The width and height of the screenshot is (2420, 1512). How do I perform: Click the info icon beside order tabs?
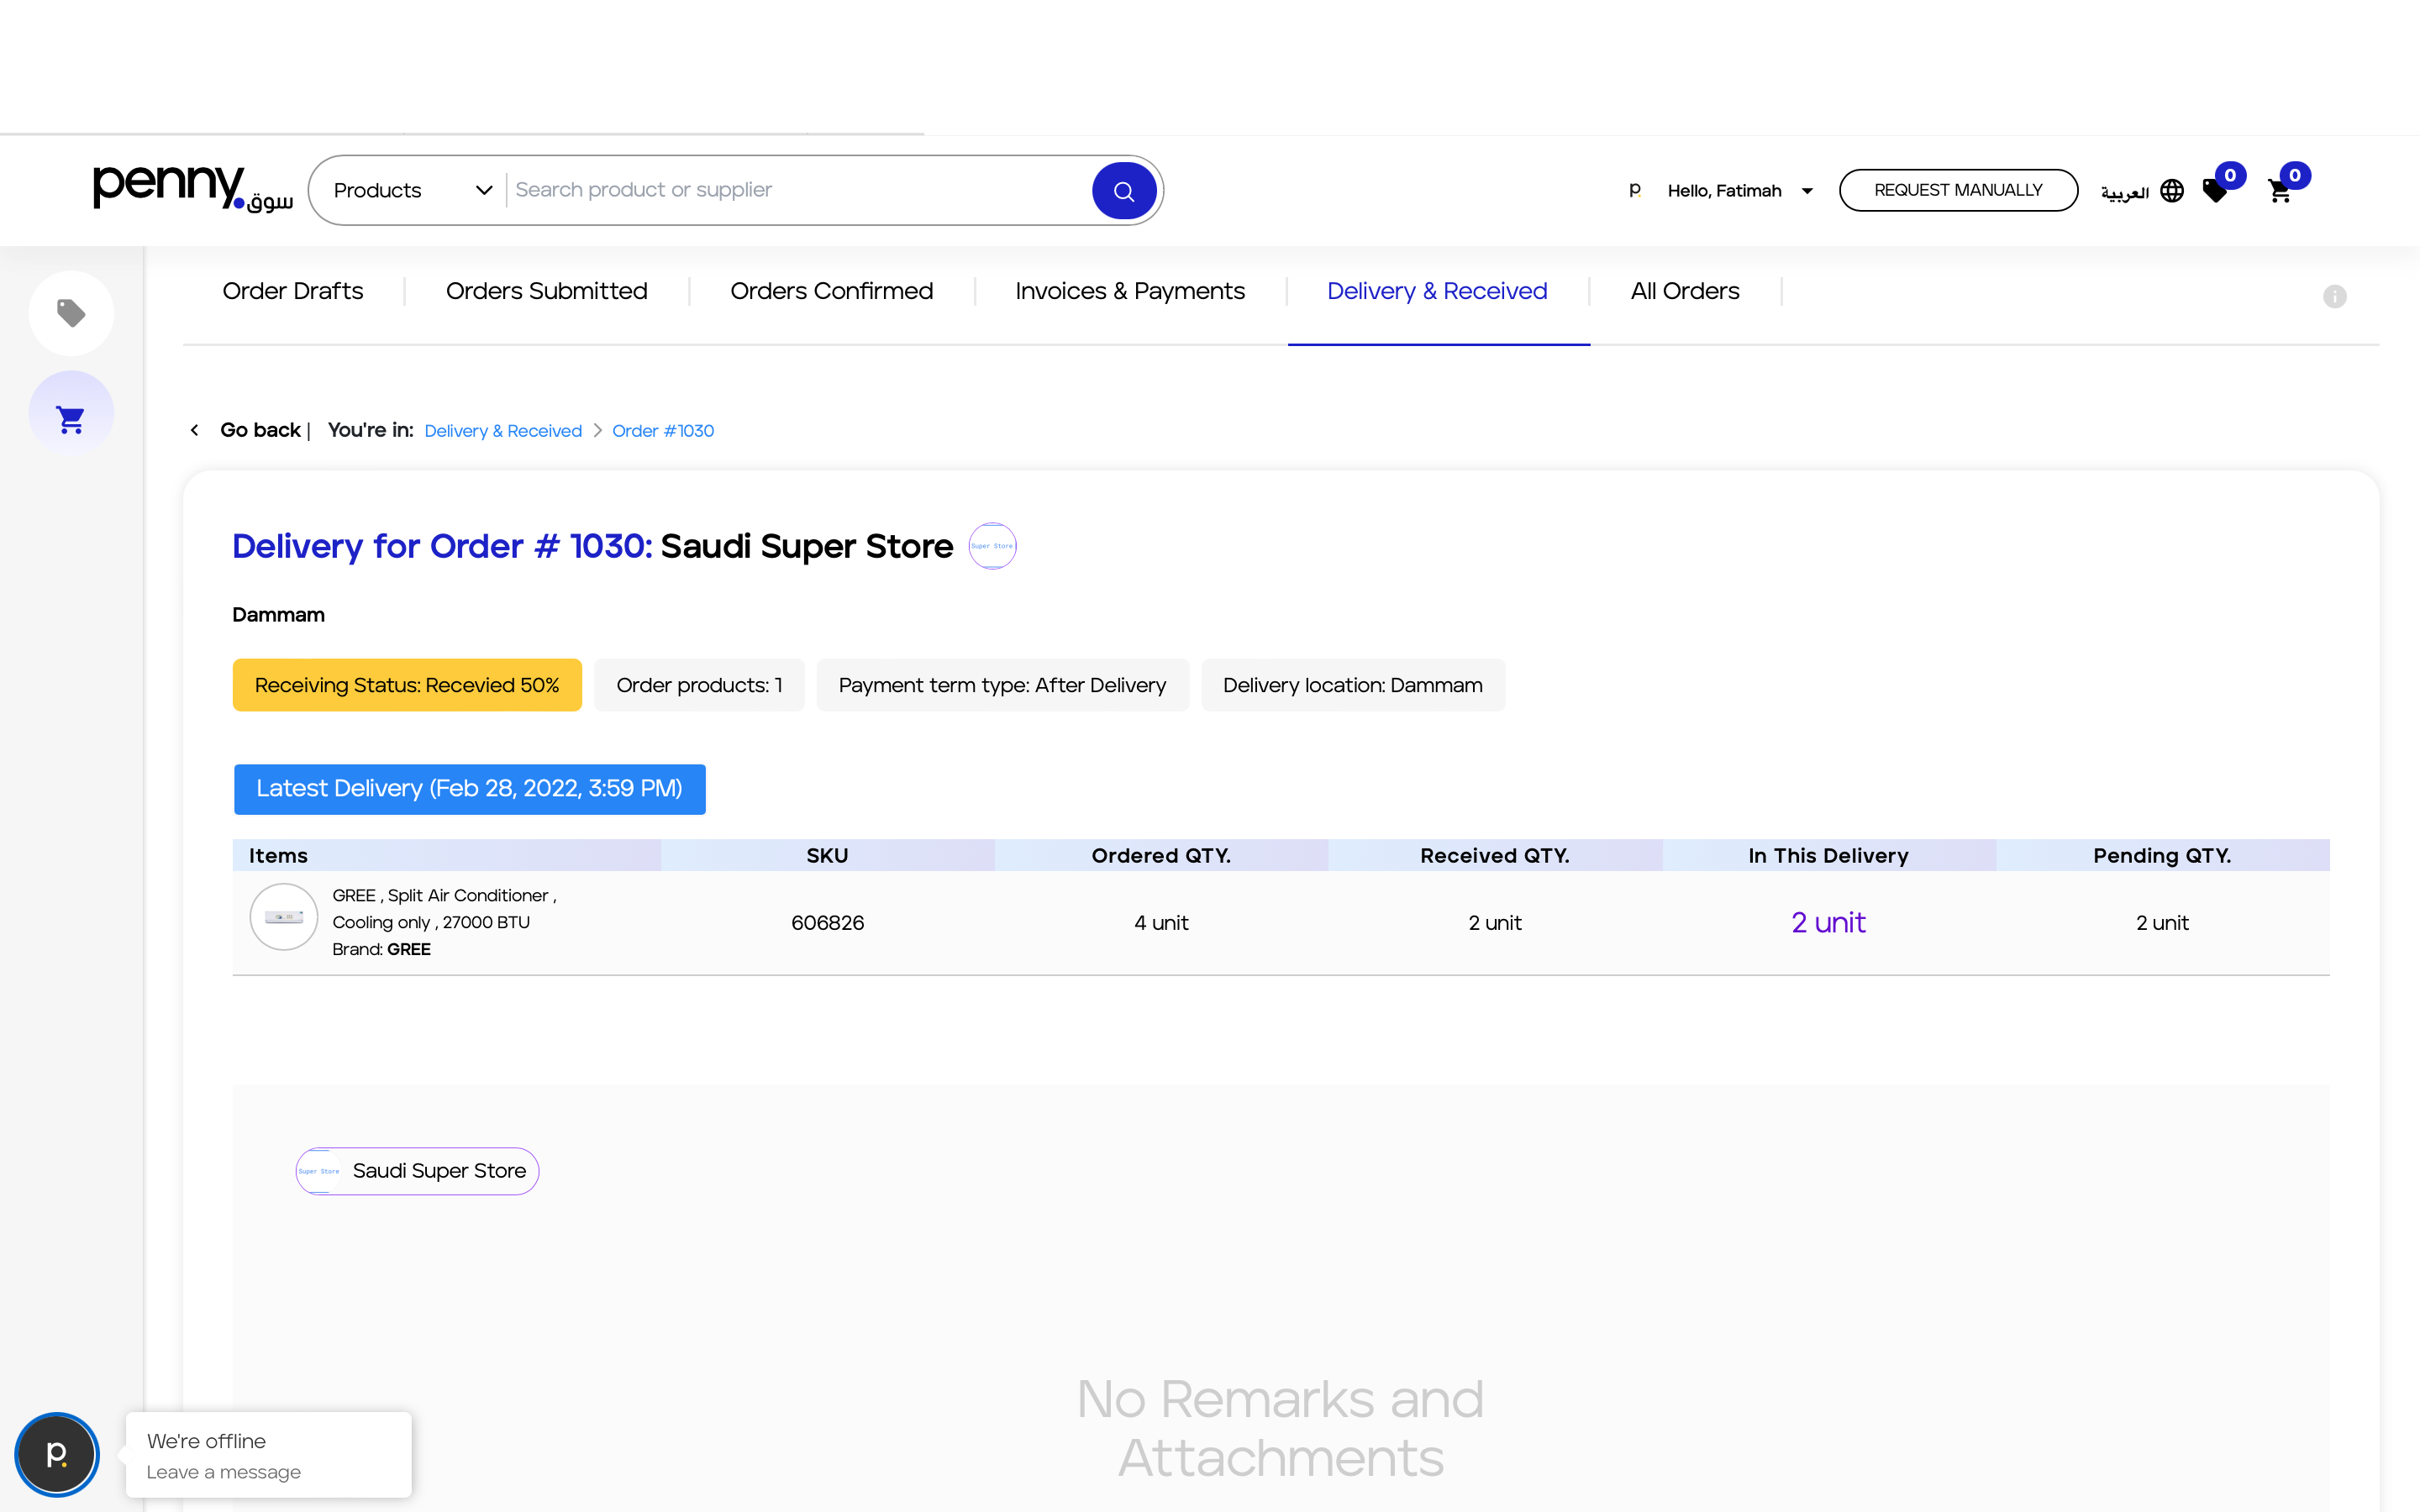[x=2334, y=296]
